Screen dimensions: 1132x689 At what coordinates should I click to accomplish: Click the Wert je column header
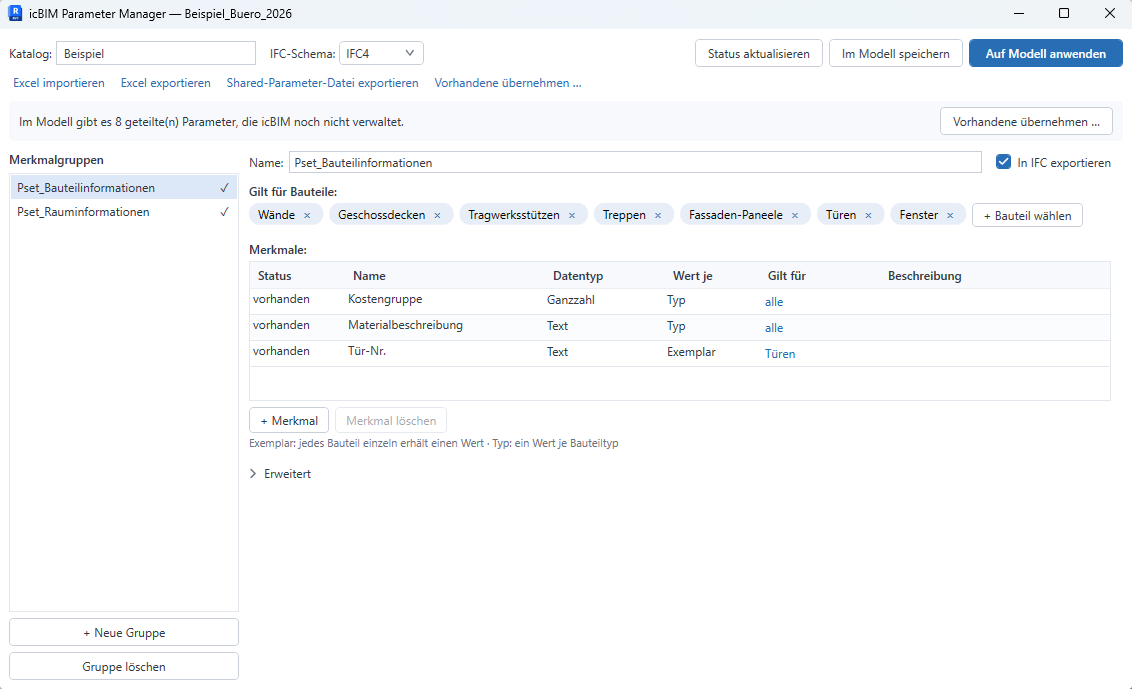(x=692, y=276)
